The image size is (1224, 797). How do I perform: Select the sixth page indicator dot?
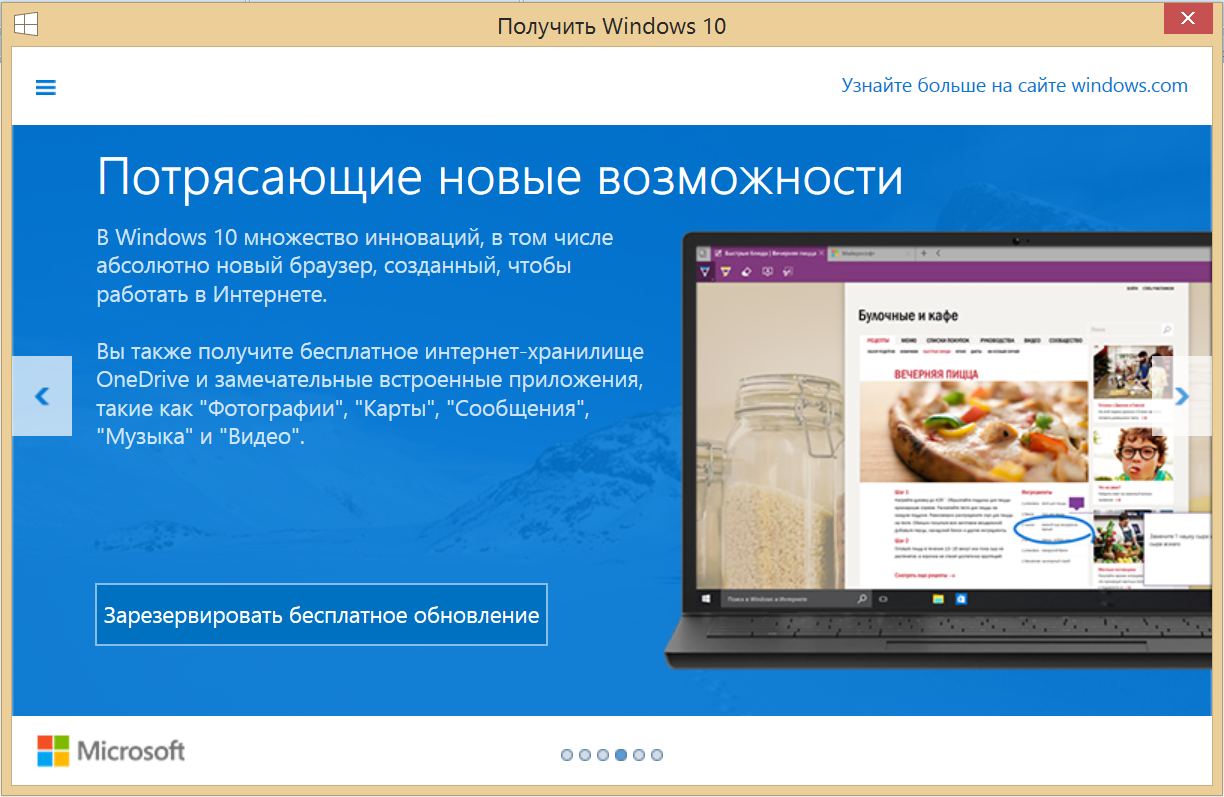(657, 755)
